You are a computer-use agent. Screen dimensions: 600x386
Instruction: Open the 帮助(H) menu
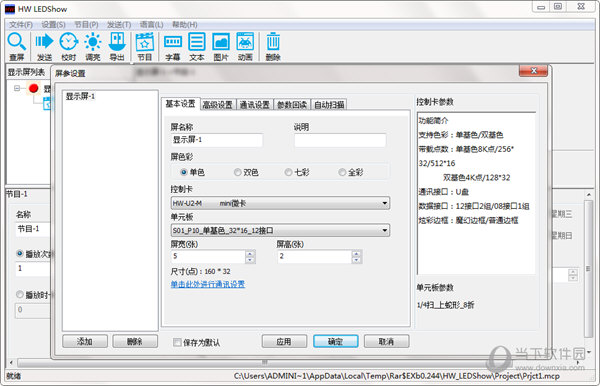point(184,25)
